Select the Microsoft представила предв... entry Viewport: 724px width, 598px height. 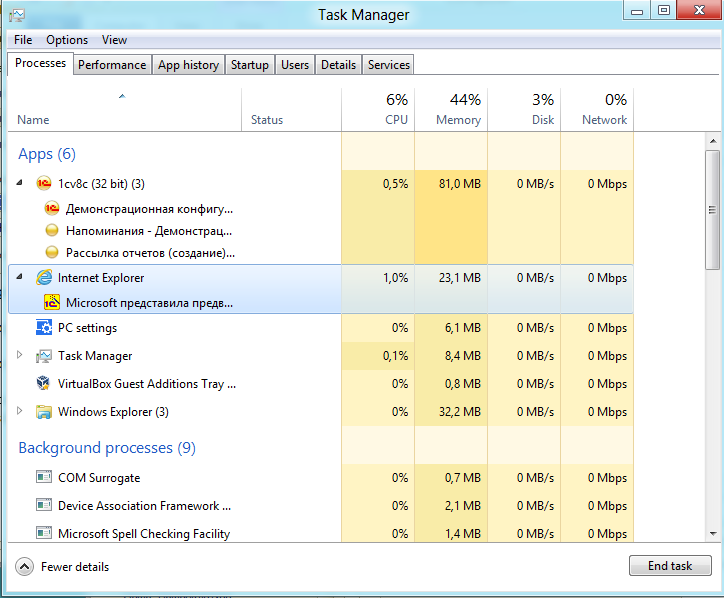(149, 303)
